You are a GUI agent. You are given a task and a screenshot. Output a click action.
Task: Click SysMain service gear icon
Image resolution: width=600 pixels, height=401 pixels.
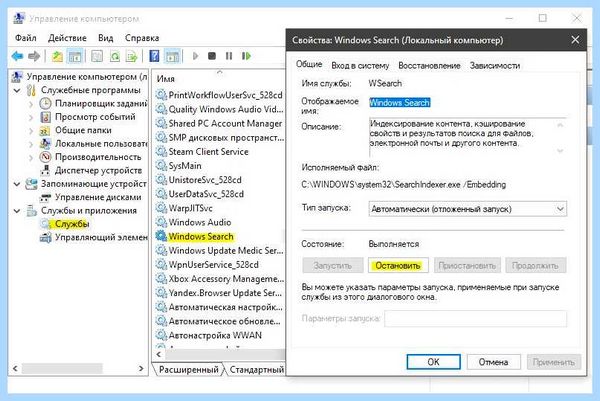pyautogui.click(x=161, y=166)
